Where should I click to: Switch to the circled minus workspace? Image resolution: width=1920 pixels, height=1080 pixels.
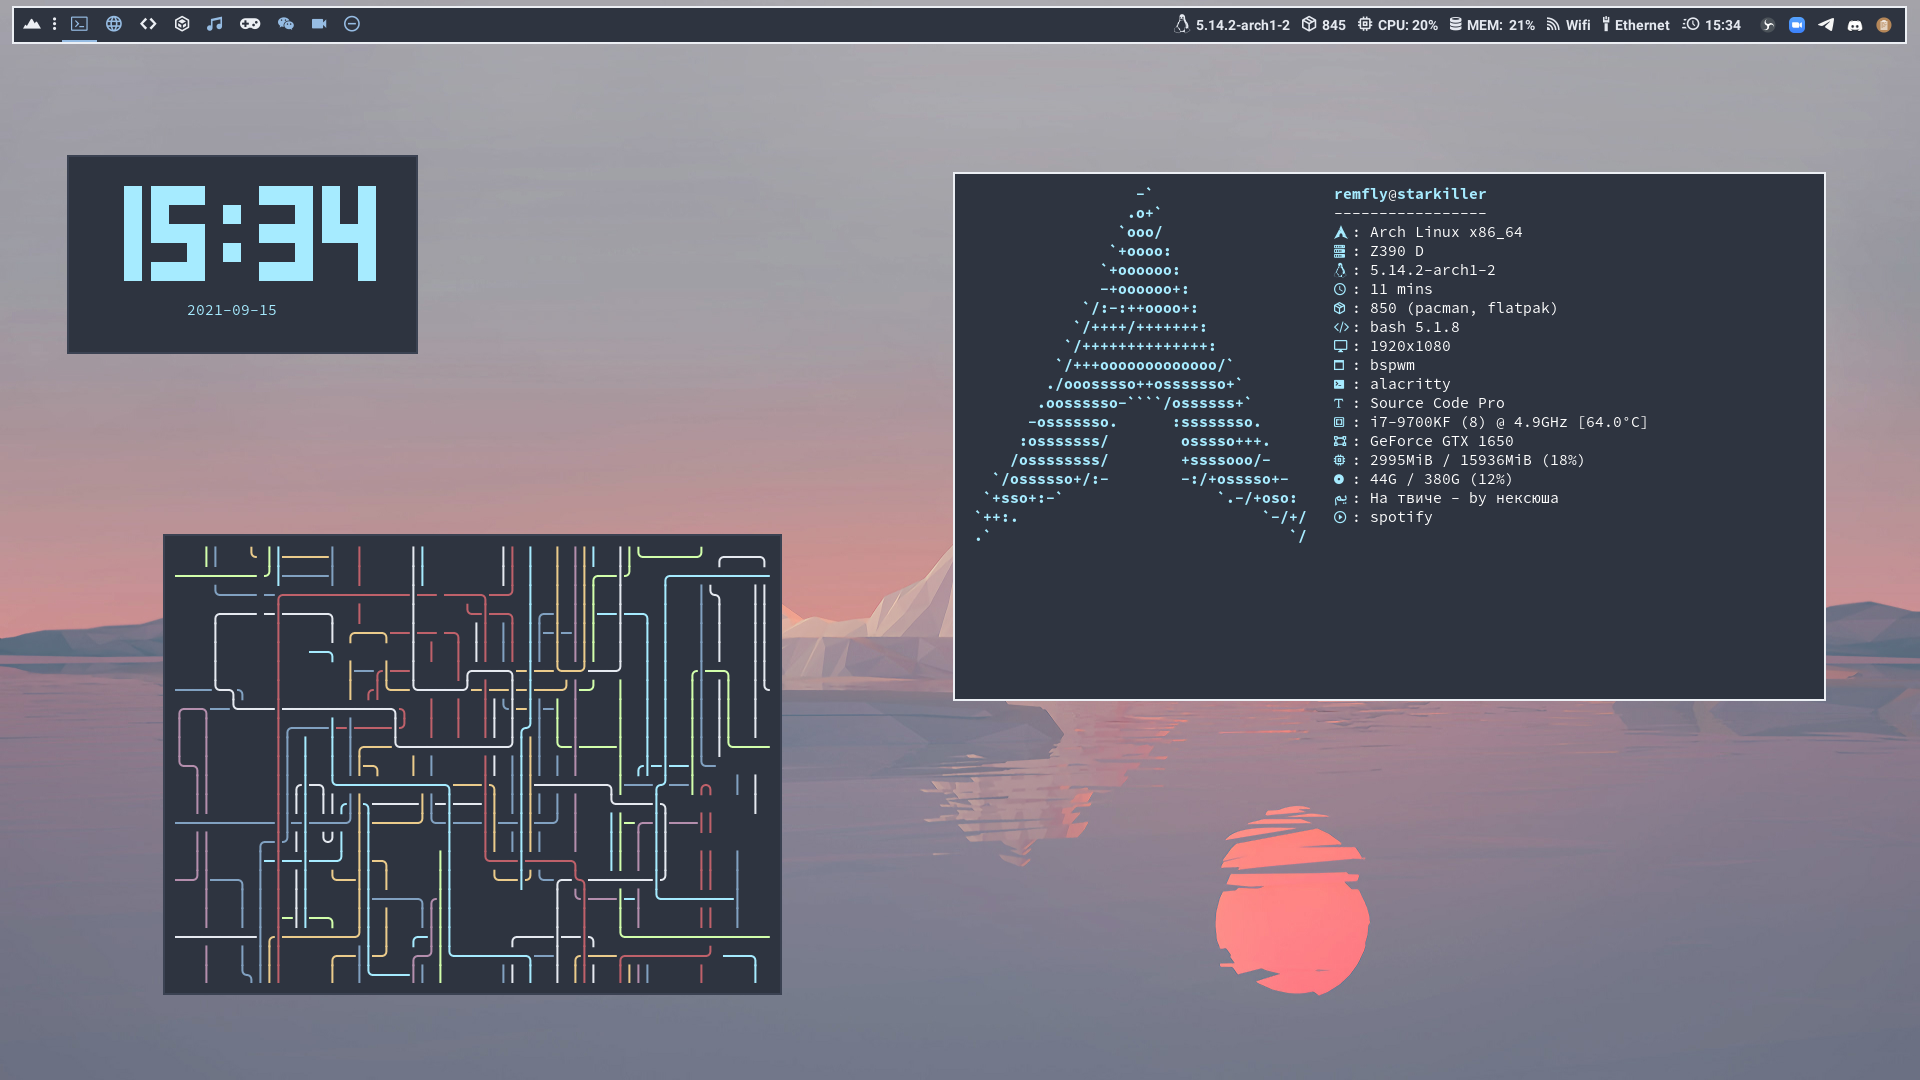pos(352,24)
